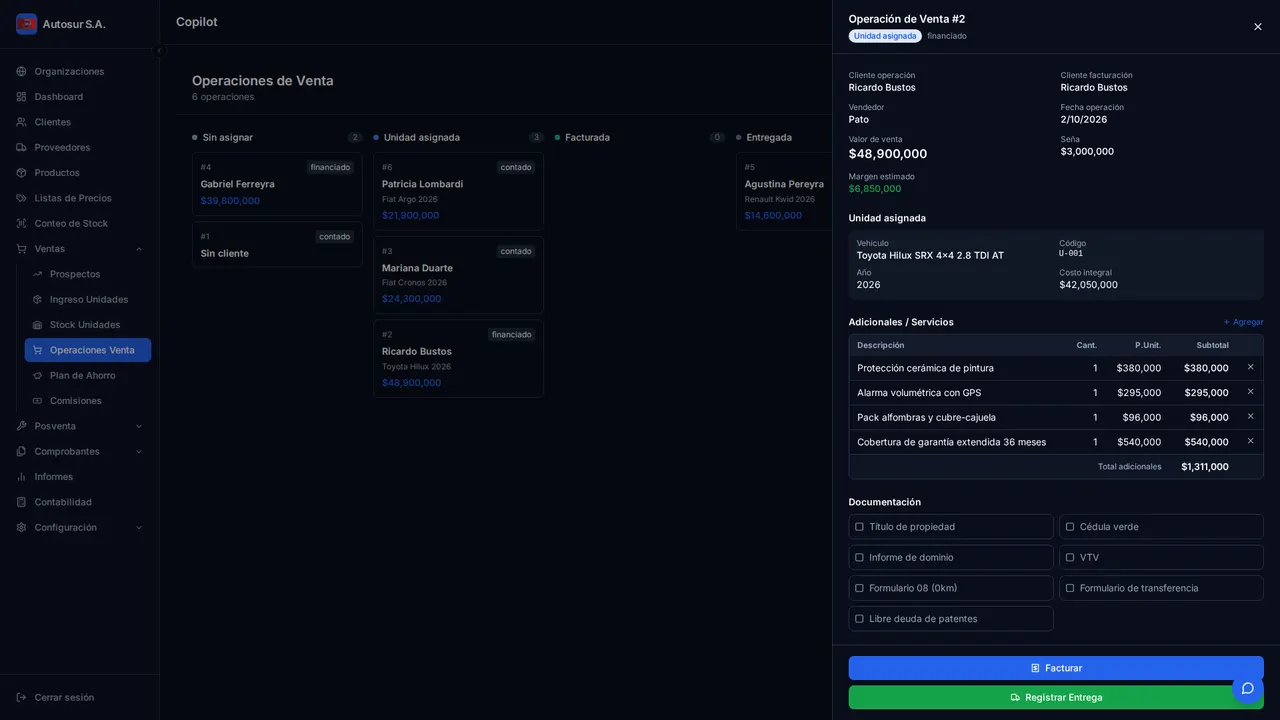
Task: Expand the Comprobantes menu section
Action: click(x=80, y=452)
